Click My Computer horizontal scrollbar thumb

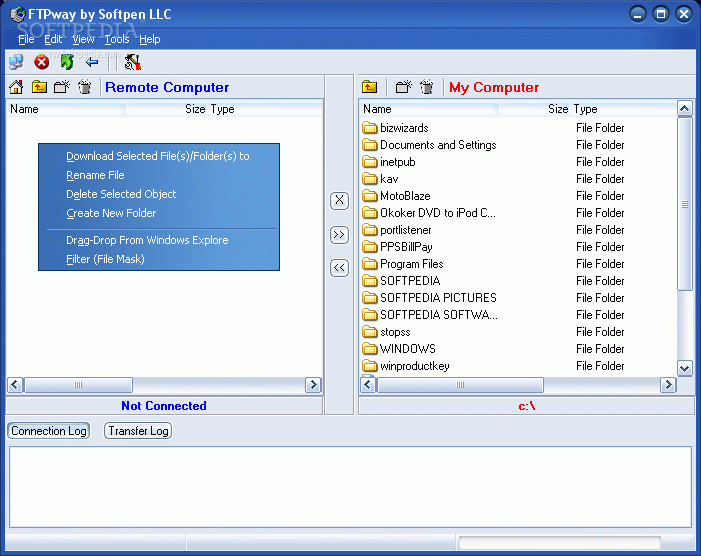point(460,385)
